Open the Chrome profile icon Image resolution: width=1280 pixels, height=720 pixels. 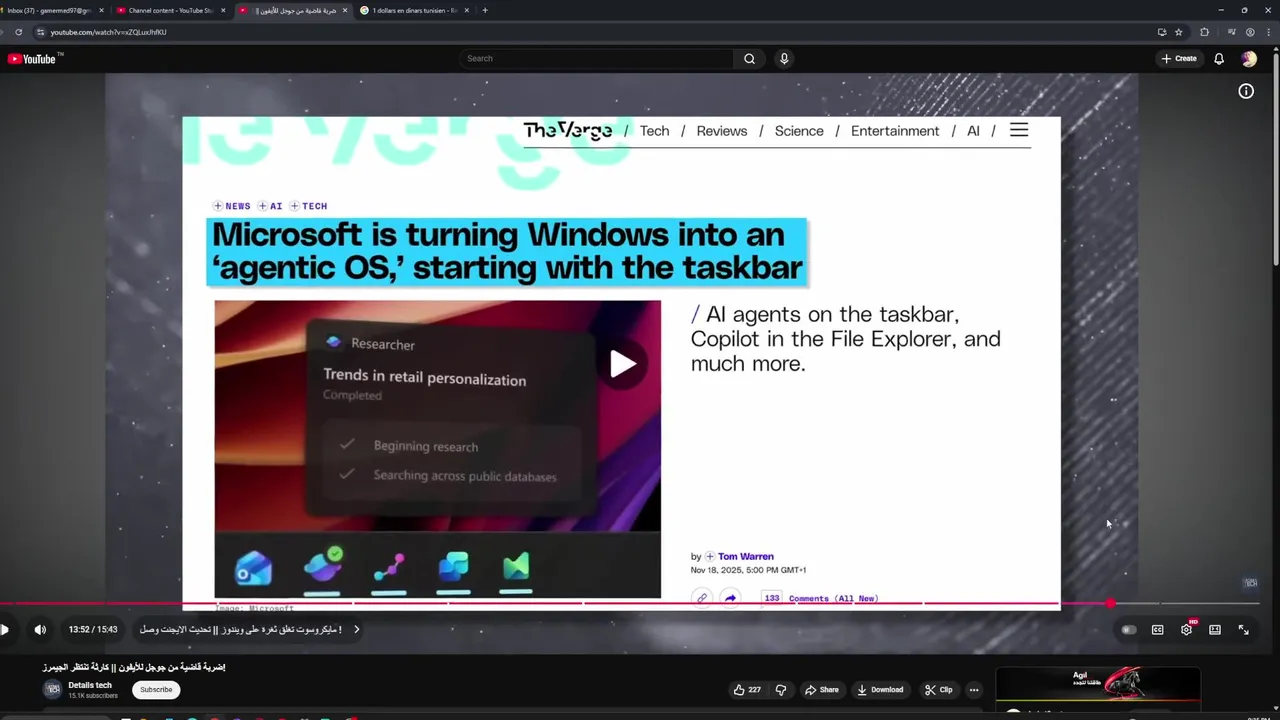[1250, 32]
